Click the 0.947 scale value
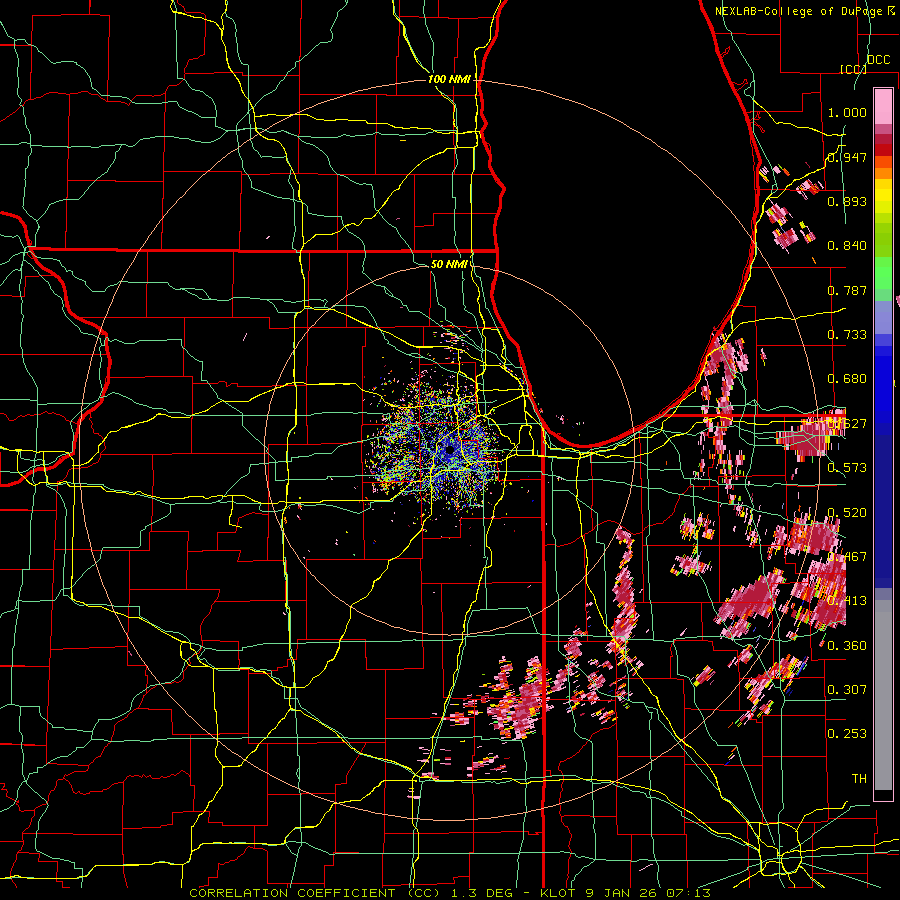The height and width of the screenshot is (900, 900). click(x=847, y=157)
